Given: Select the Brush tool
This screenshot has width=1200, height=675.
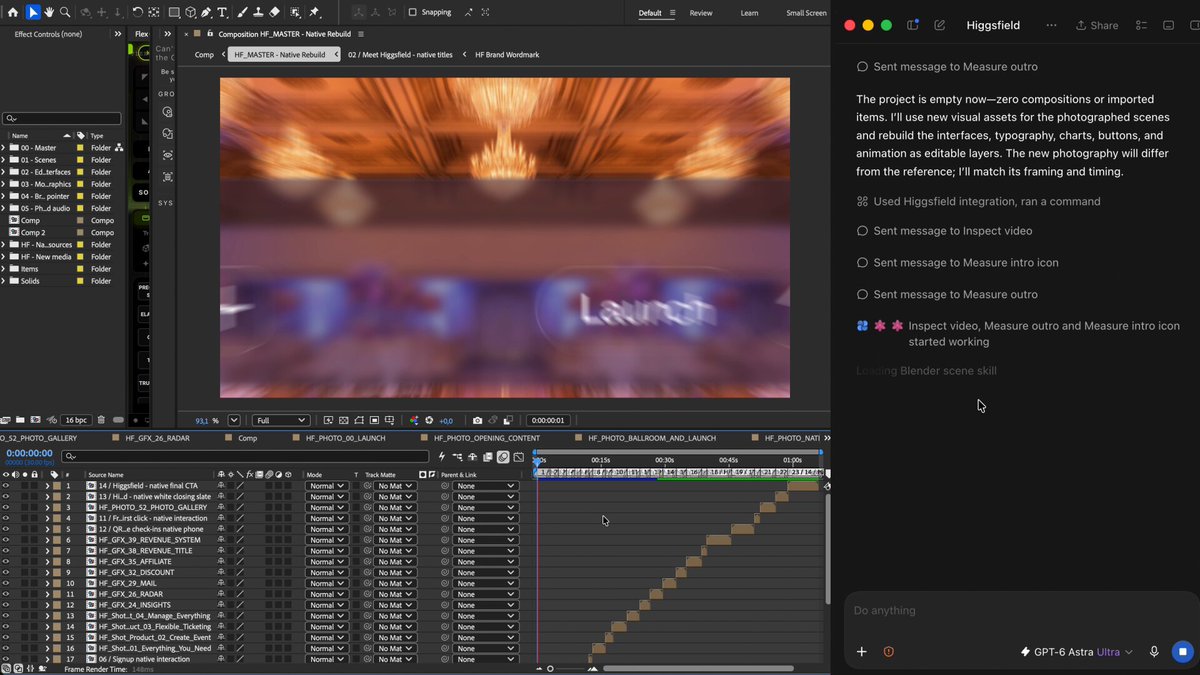Looking at the screenshot, I should [x=241, y=12].
